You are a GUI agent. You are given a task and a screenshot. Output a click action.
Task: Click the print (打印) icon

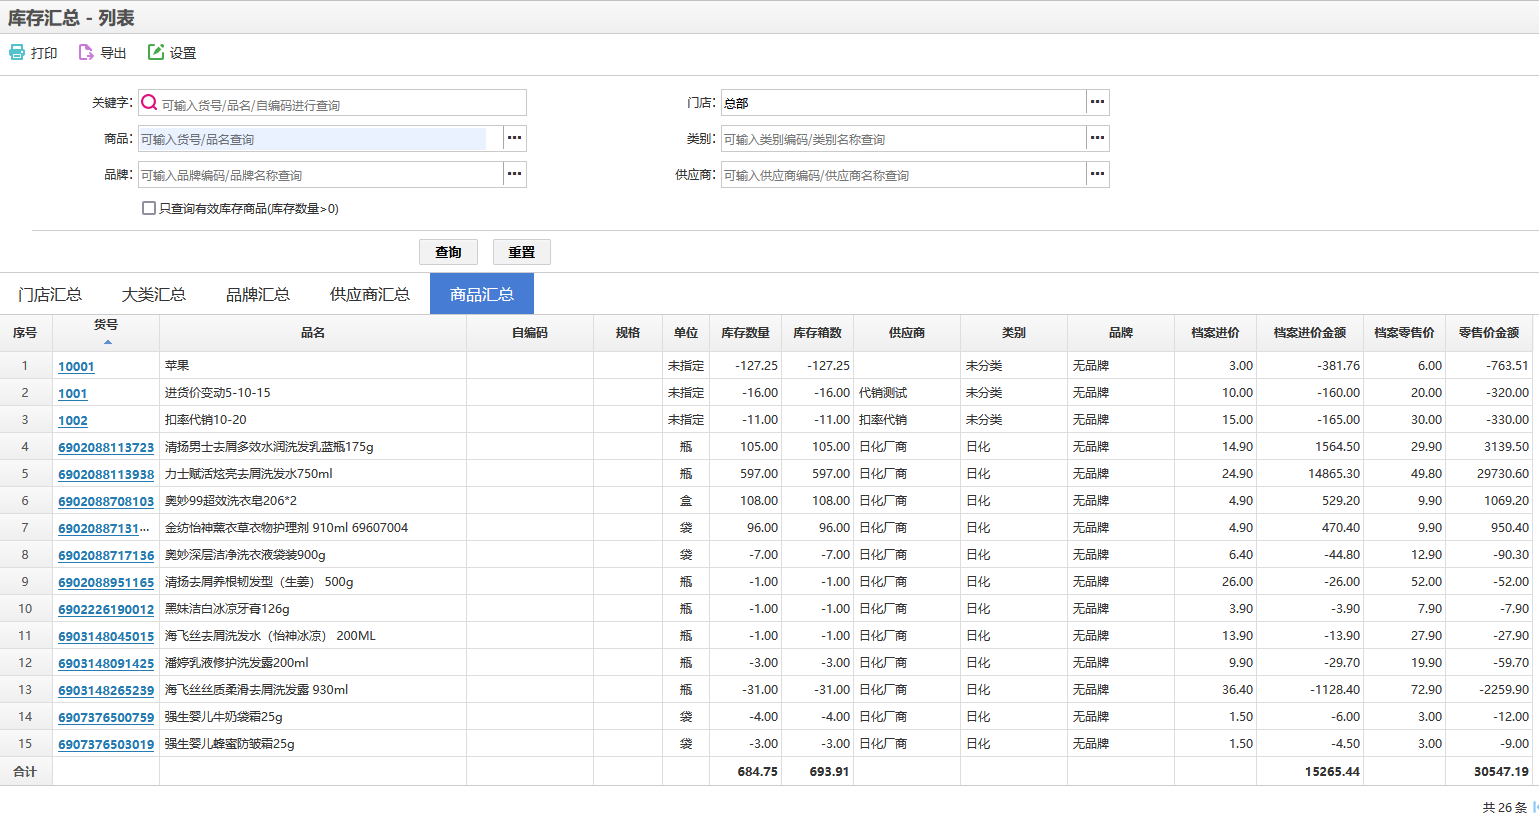17,52
